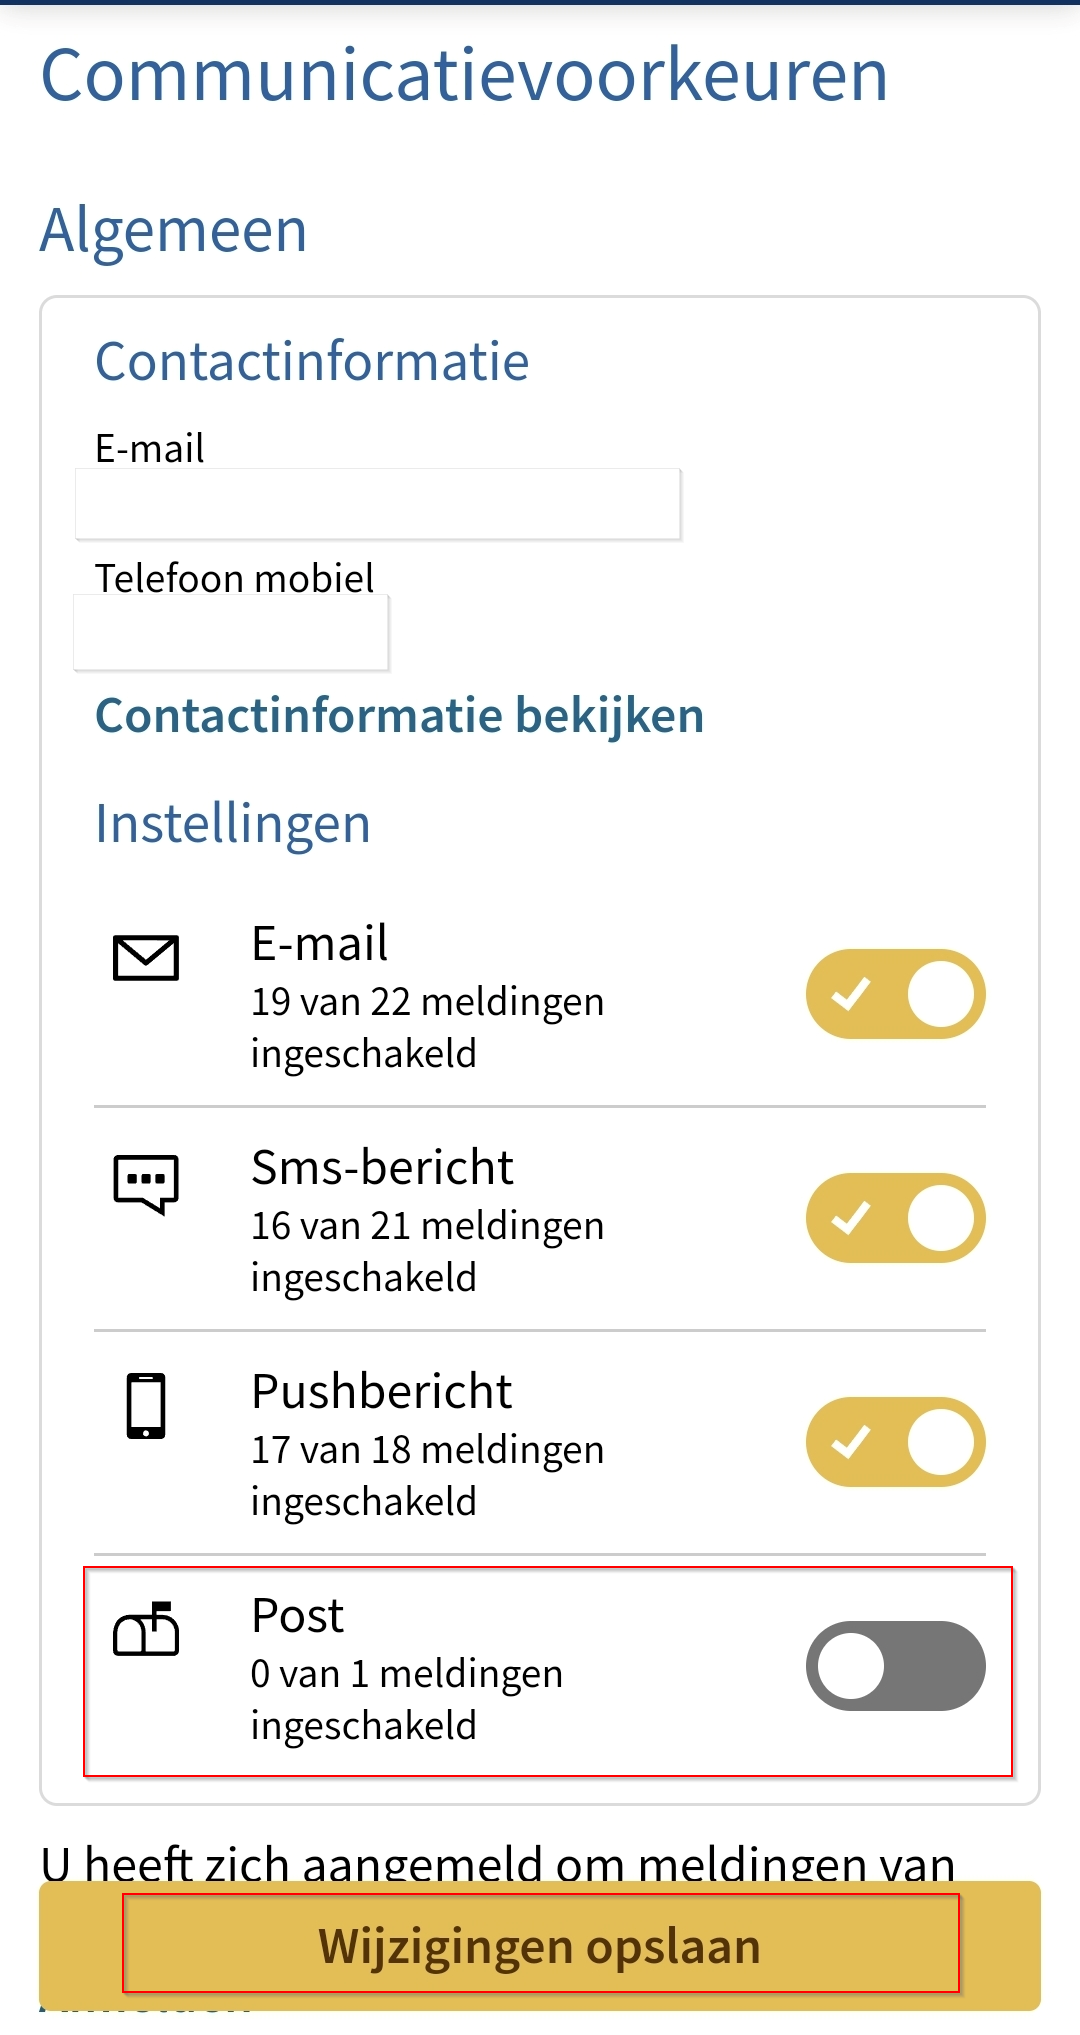Select the Algemeen section heading
Viewport: 1080px width, 2035px height.
(x=174, y=230)
